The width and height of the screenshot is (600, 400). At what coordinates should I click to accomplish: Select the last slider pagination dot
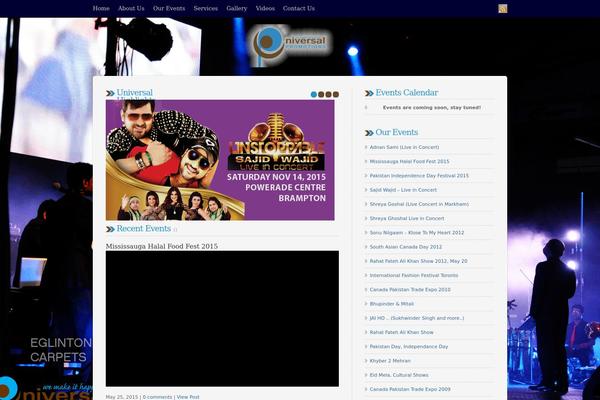pyautogui.click(x=336, y=94)
